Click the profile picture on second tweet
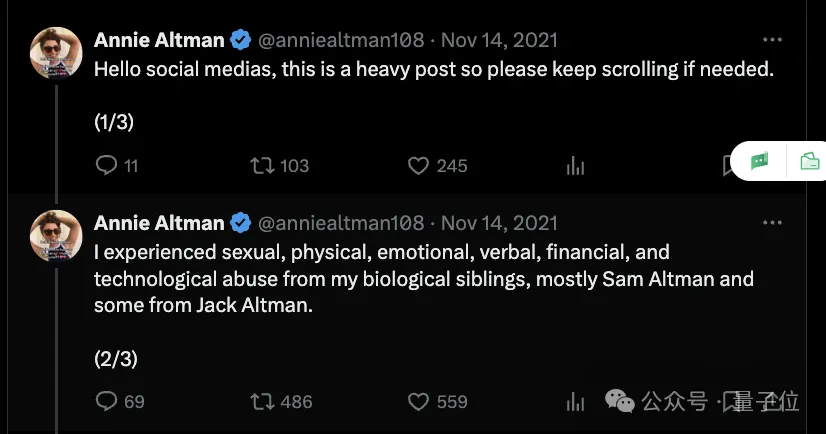826x434 pixels. [x=56, y=234]
